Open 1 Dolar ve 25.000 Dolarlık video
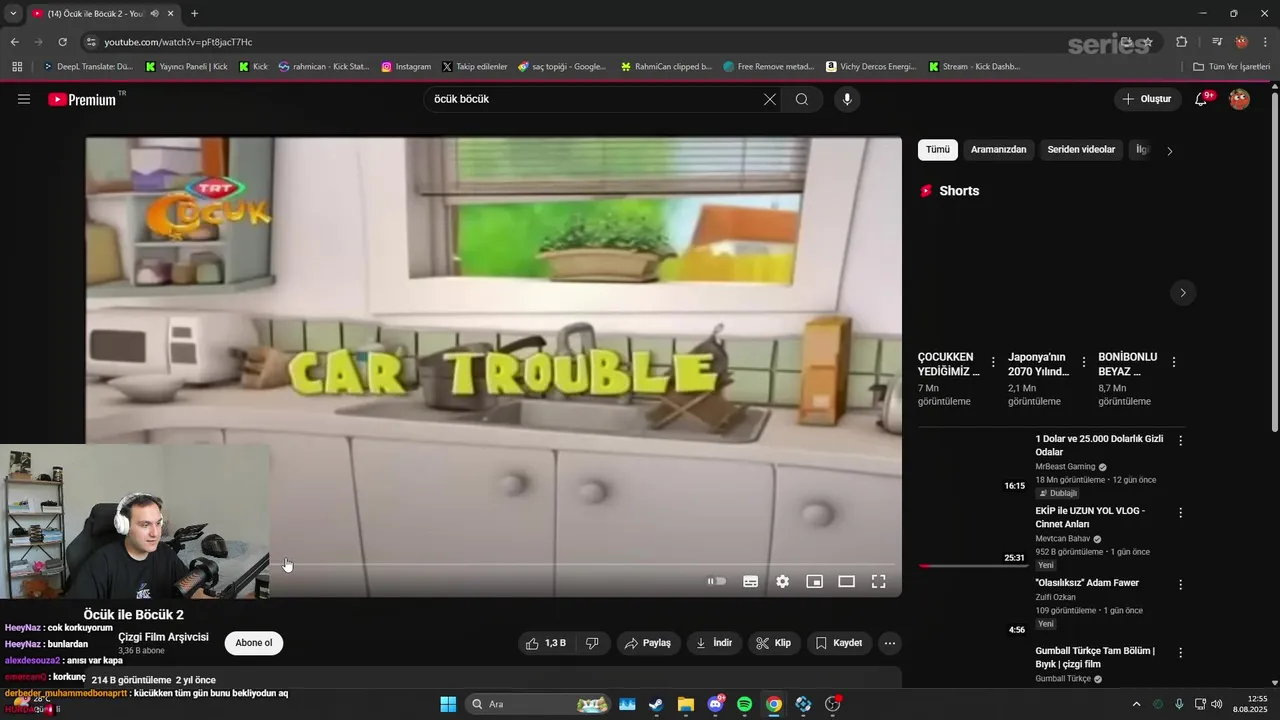Image resolution: width=1280 pixels, height=720 pixels. (1099, 445)
